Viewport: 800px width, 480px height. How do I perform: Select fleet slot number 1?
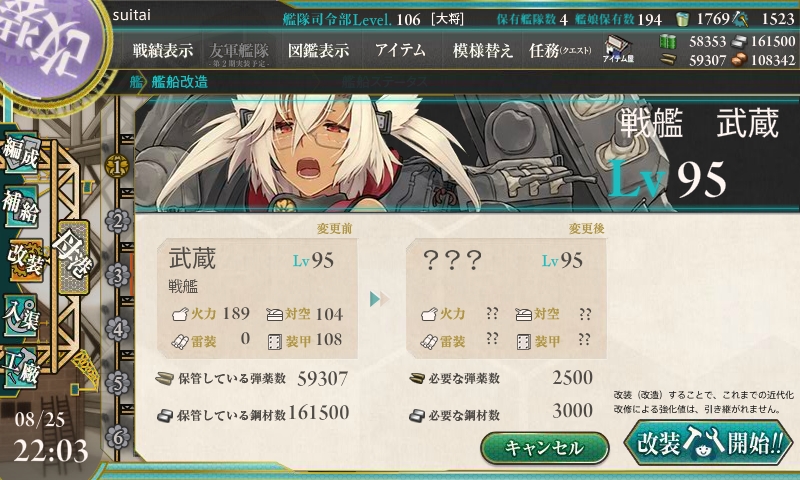coord(117,166)
